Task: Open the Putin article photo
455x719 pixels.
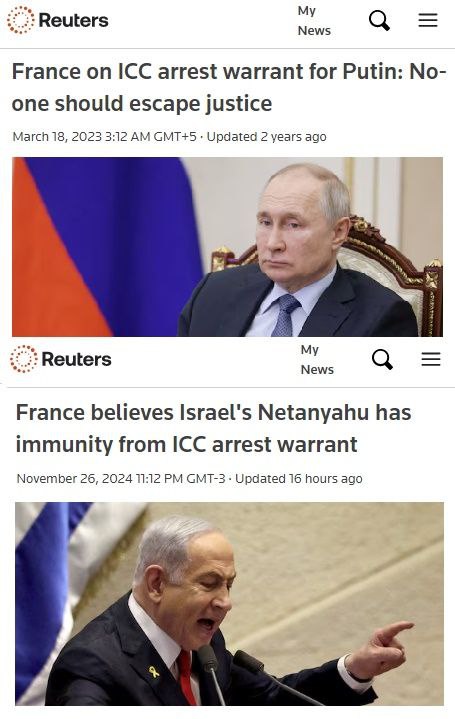Action: [x=228, y=247]
